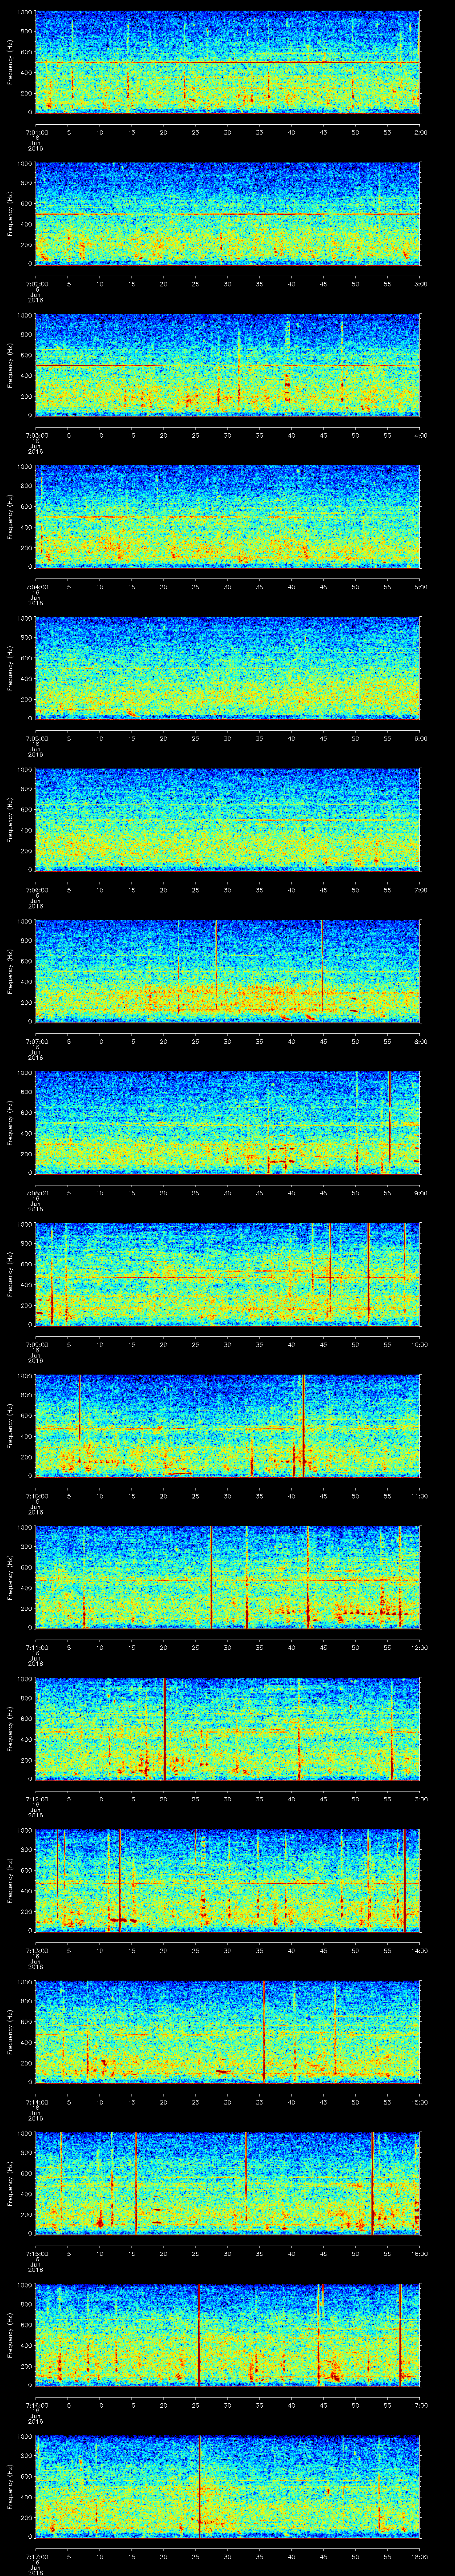Select the spectrogram starting at 7:02:00
This screenshot has height=2576, width=455.
click(x=228, y=214)
